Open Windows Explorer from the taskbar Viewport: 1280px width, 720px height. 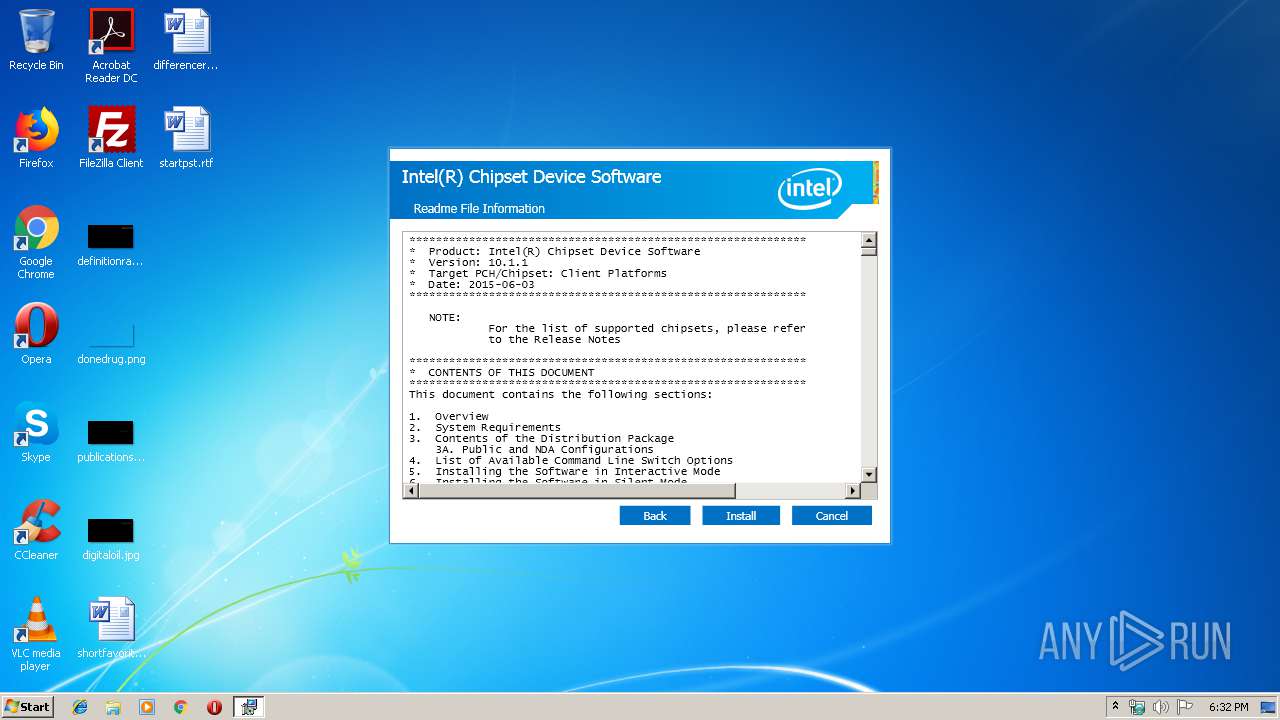click(x=113, y=707)
